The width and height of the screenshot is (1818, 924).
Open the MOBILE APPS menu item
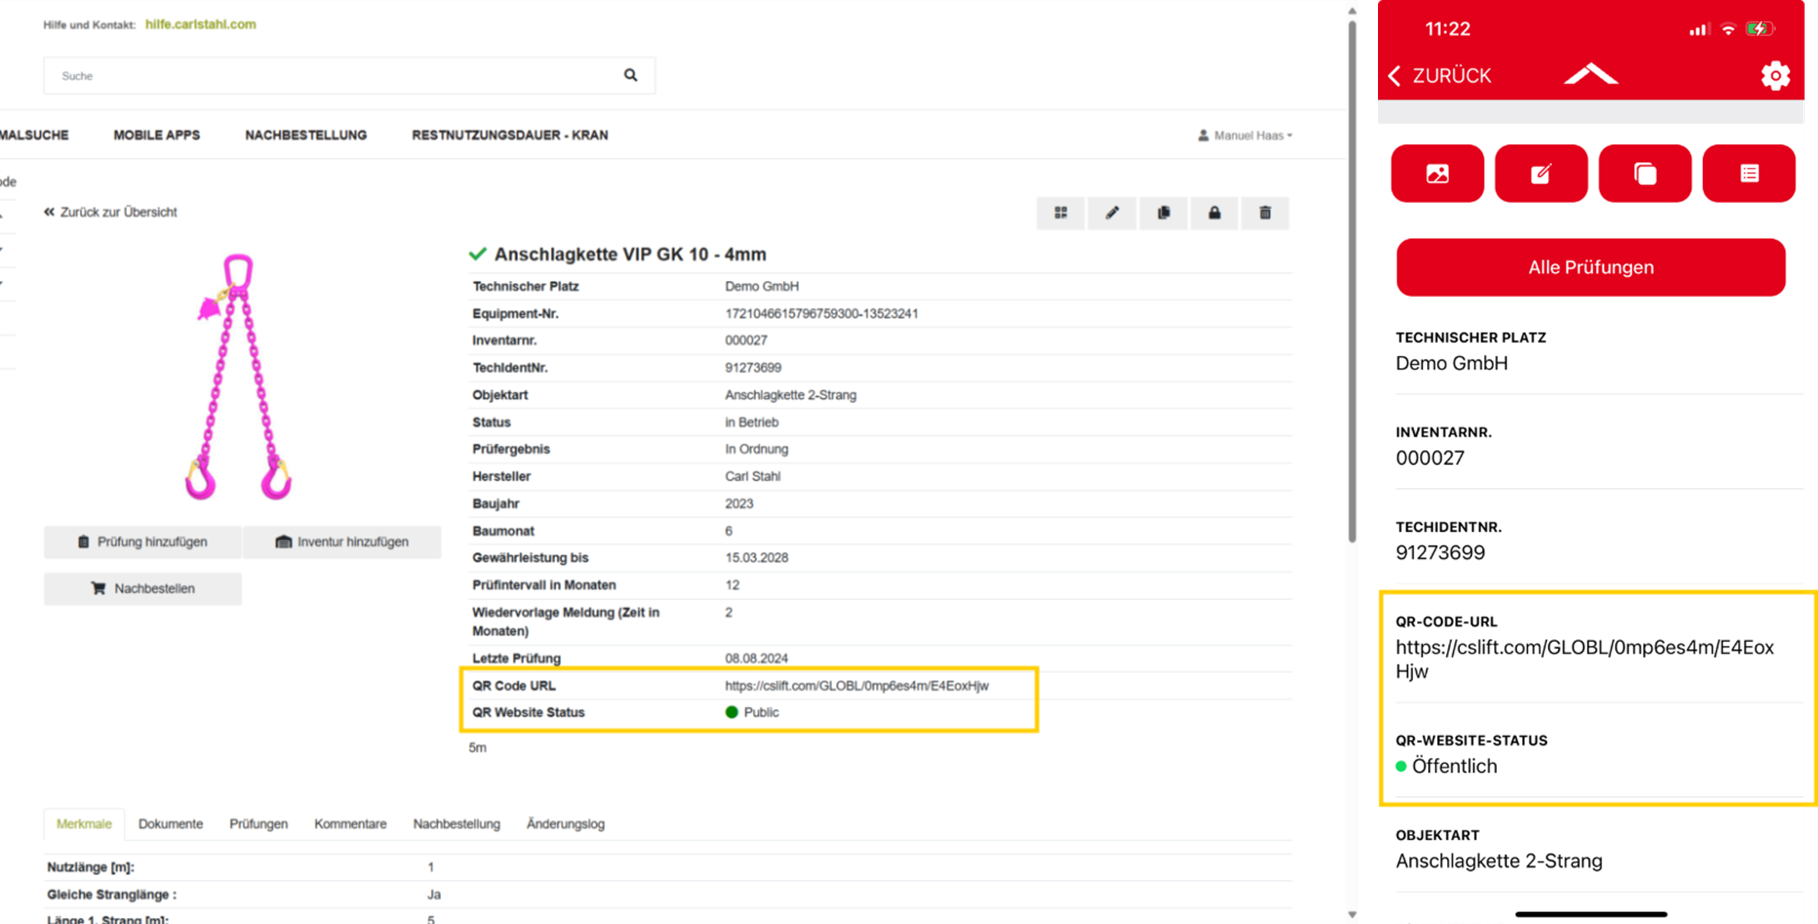[x=156, y=135]
